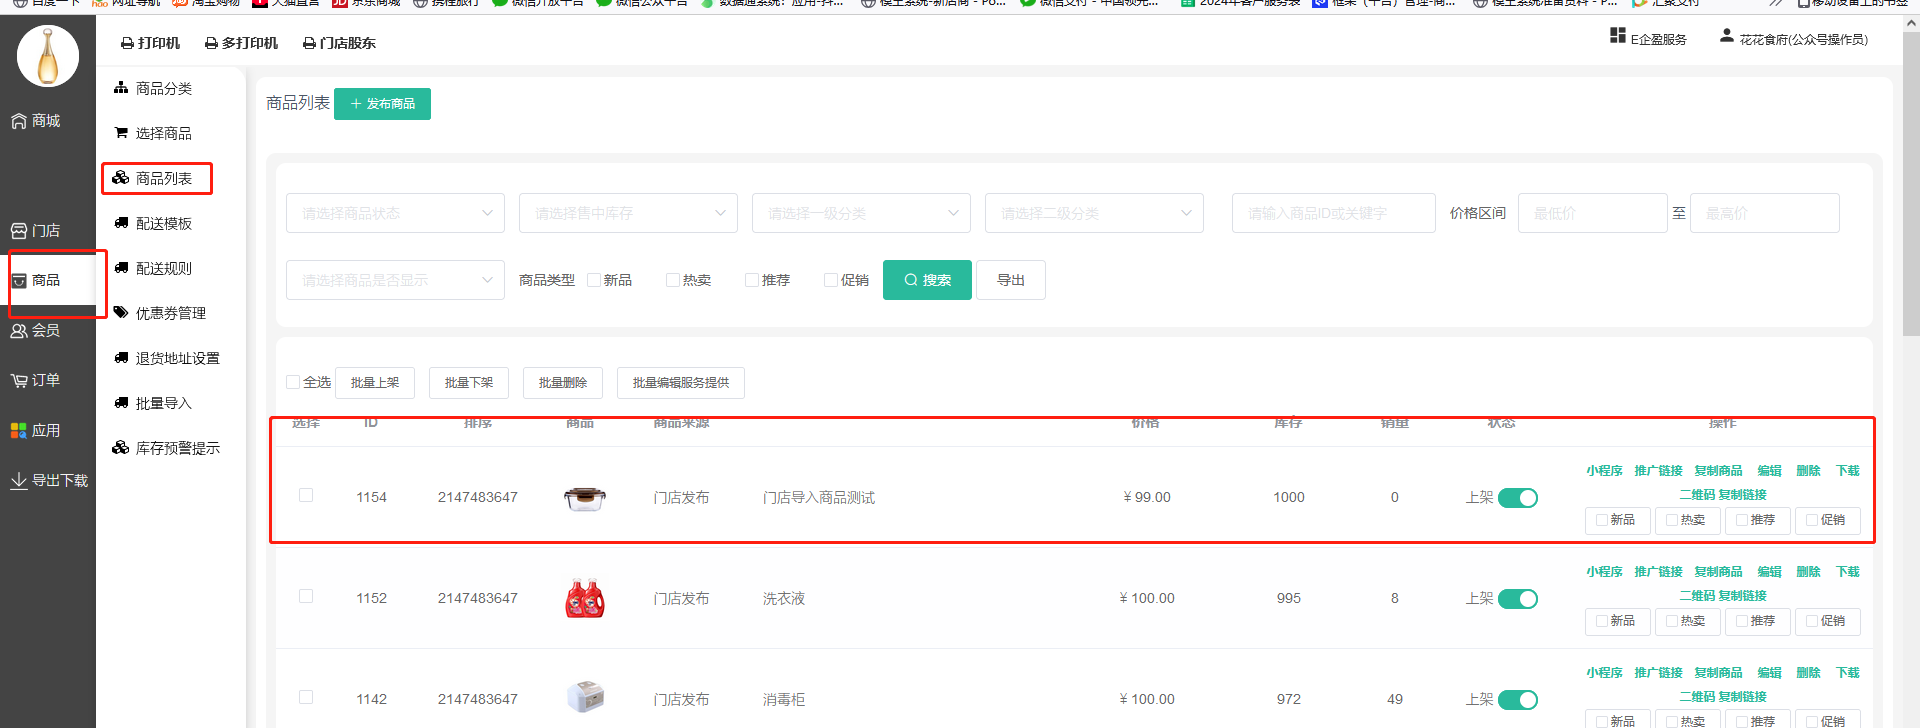
Task: Enable the 热卖 product type filter checkbox
Action: pyautogui.click(x=673, y=280)
